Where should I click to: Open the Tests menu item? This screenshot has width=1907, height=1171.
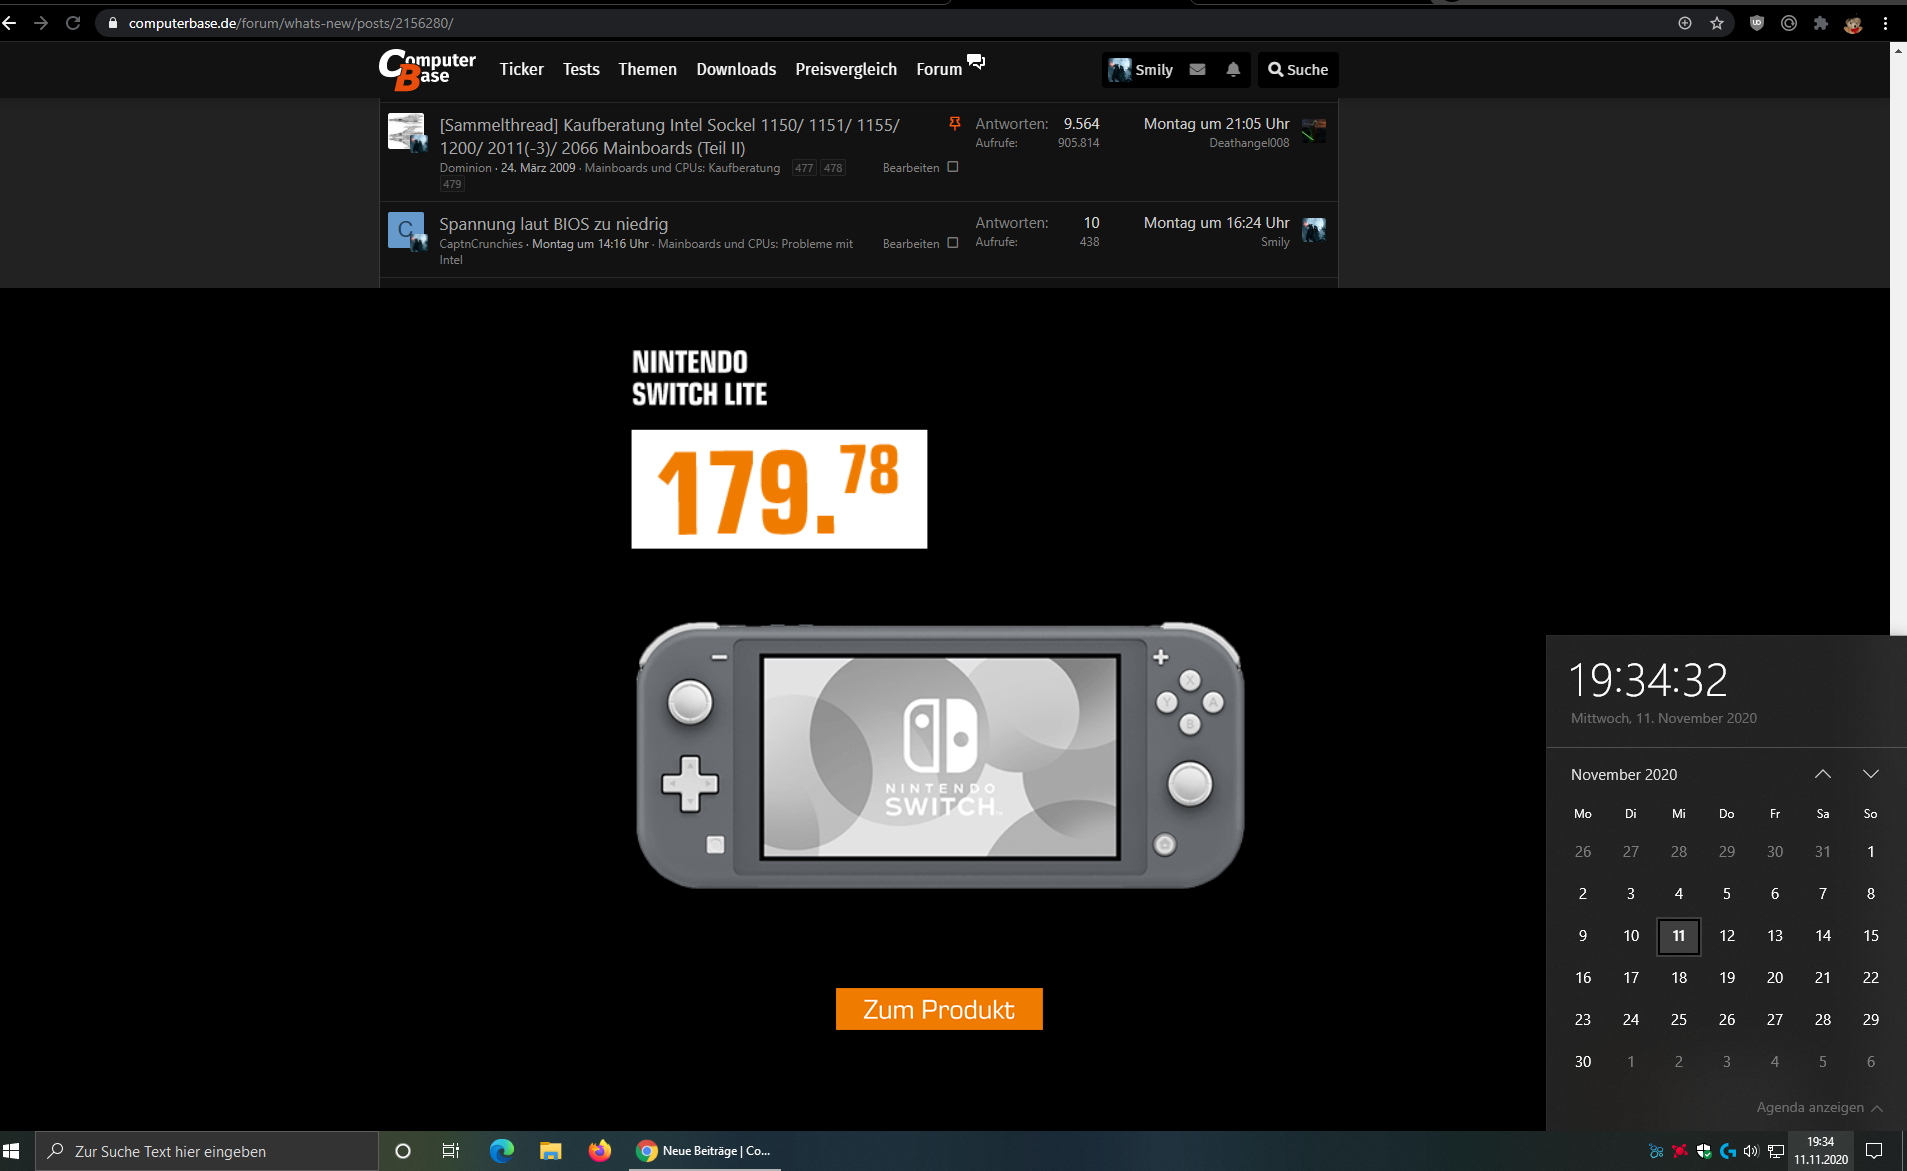581,69
